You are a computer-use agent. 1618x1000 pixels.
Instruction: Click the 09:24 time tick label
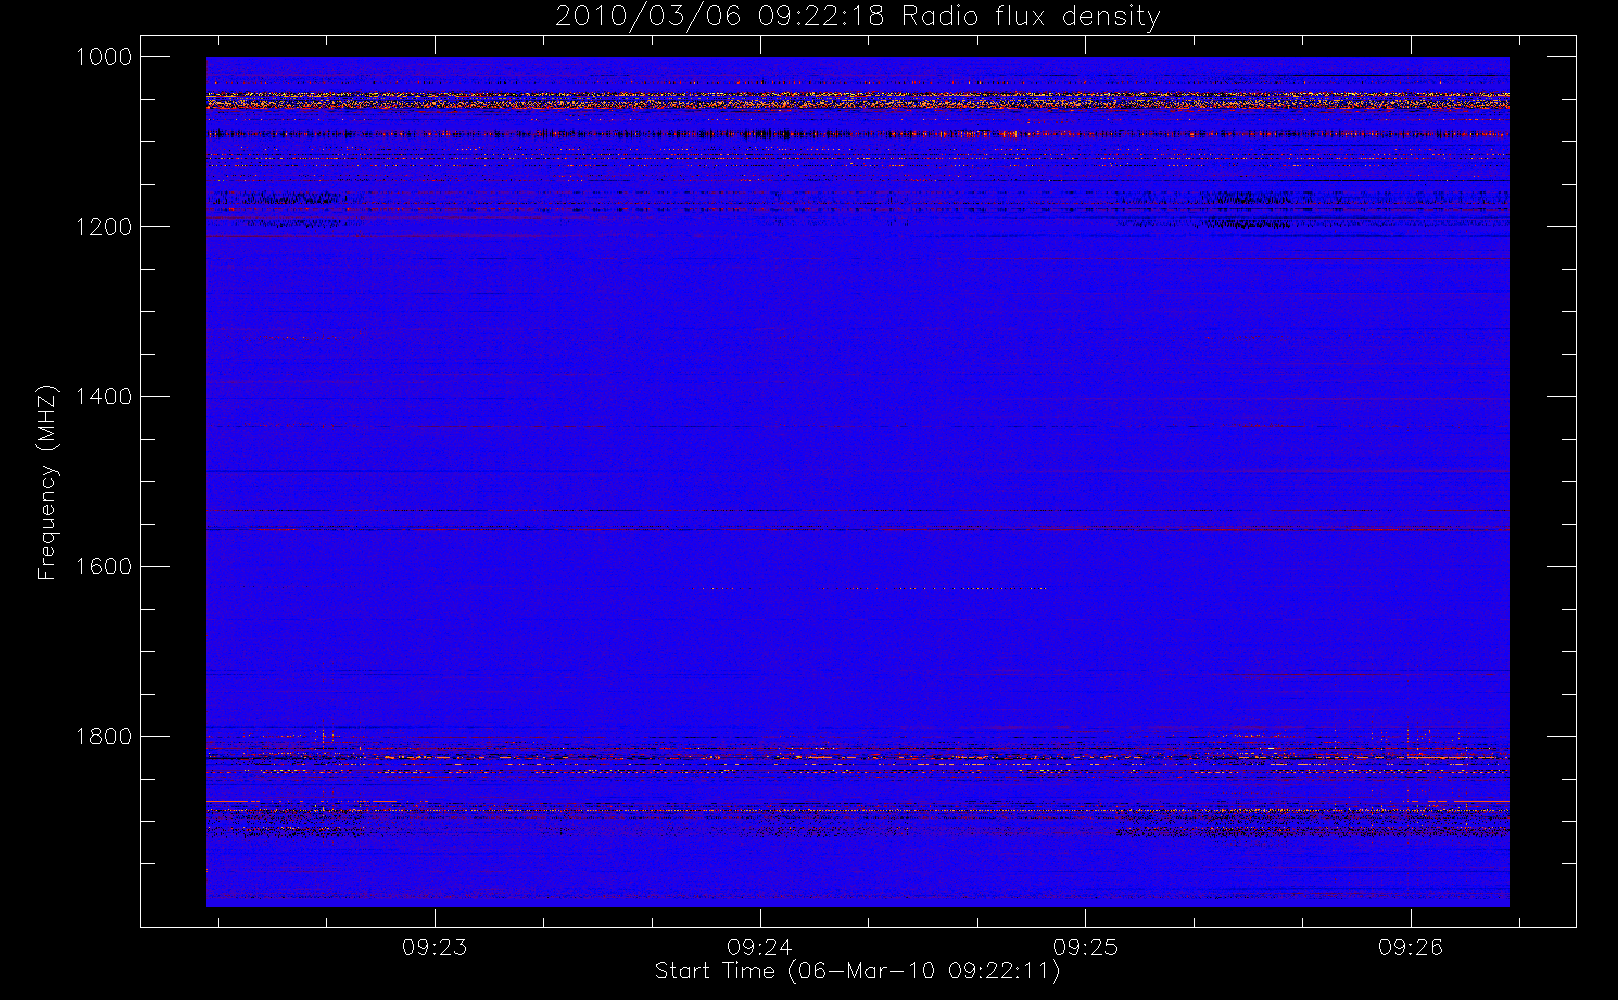point(760,947)
